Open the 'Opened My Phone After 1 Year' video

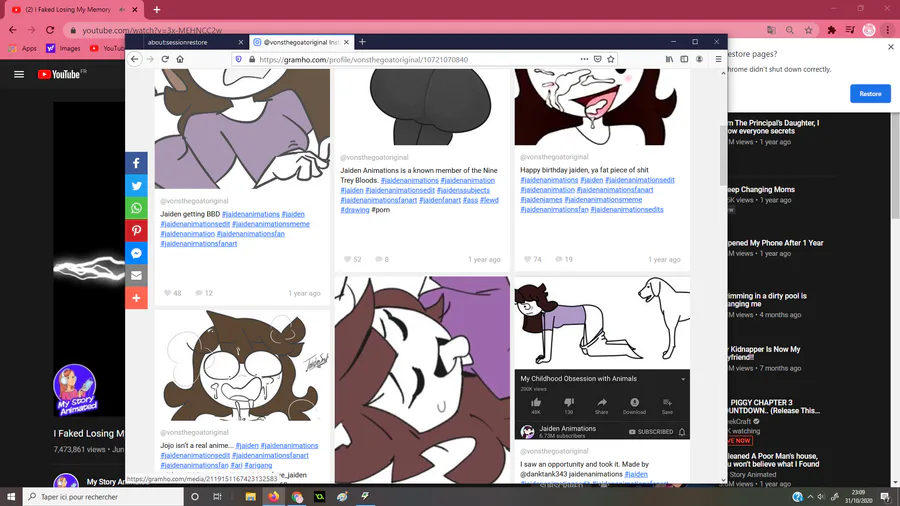[x=775, y=243]
